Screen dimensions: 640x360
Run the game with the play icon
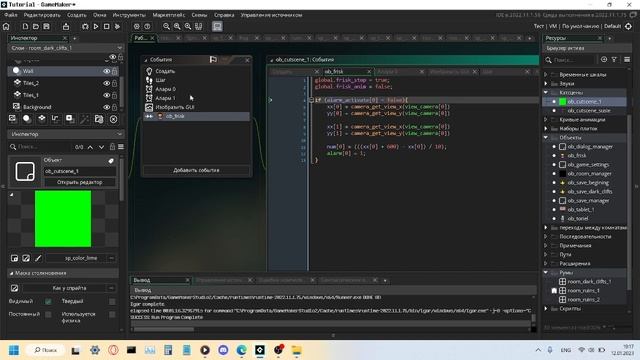96,27
